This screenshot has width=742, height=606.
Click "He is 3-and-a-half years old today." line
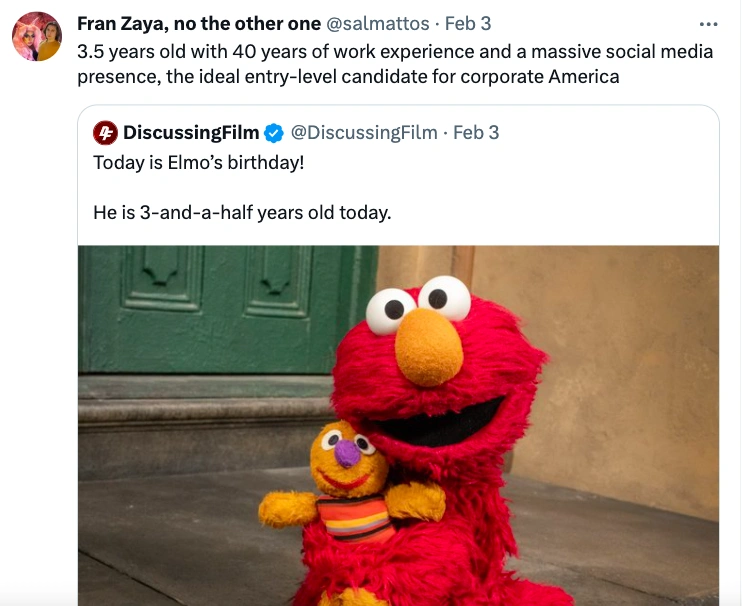242,212
